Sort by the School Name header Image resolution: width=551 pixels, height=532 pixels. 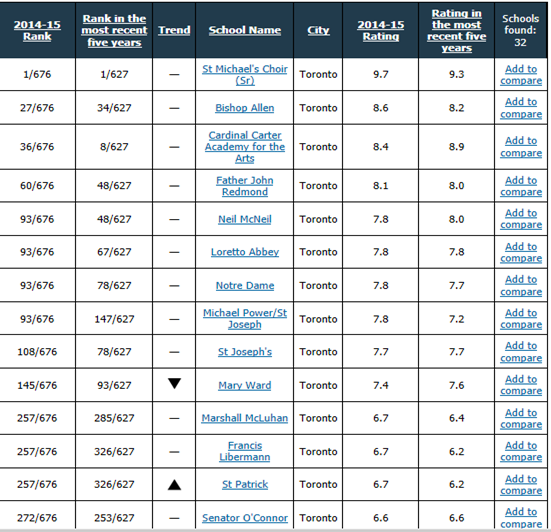point(245,30)
